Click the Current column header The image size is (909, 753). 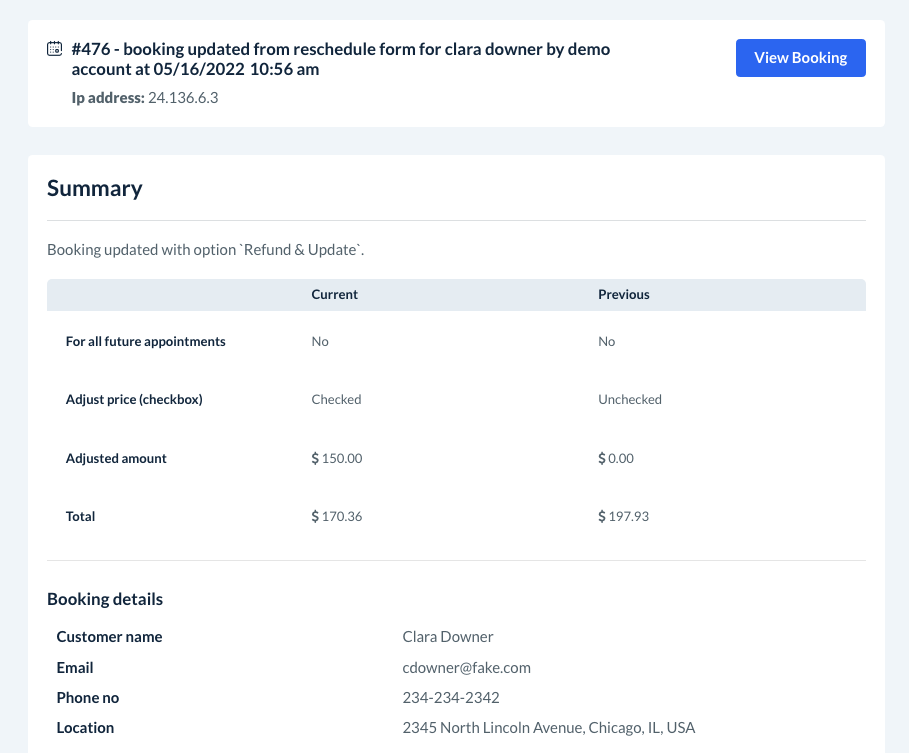pyautogui.click(x=335, y=295)
